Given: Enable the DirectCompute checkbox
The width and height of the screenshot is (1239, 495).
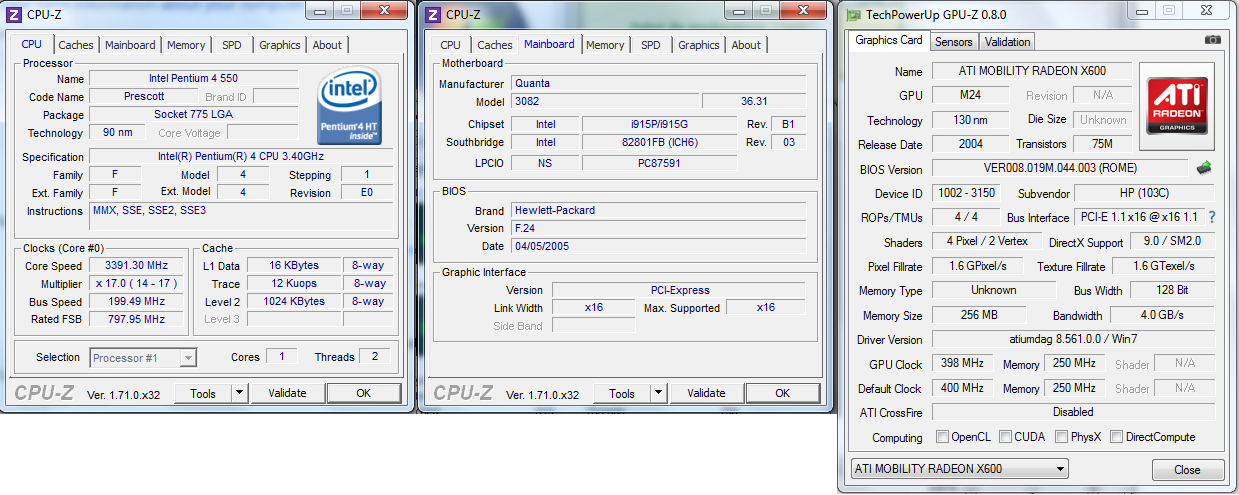Looking at the screenshot, I should 1116,437.
